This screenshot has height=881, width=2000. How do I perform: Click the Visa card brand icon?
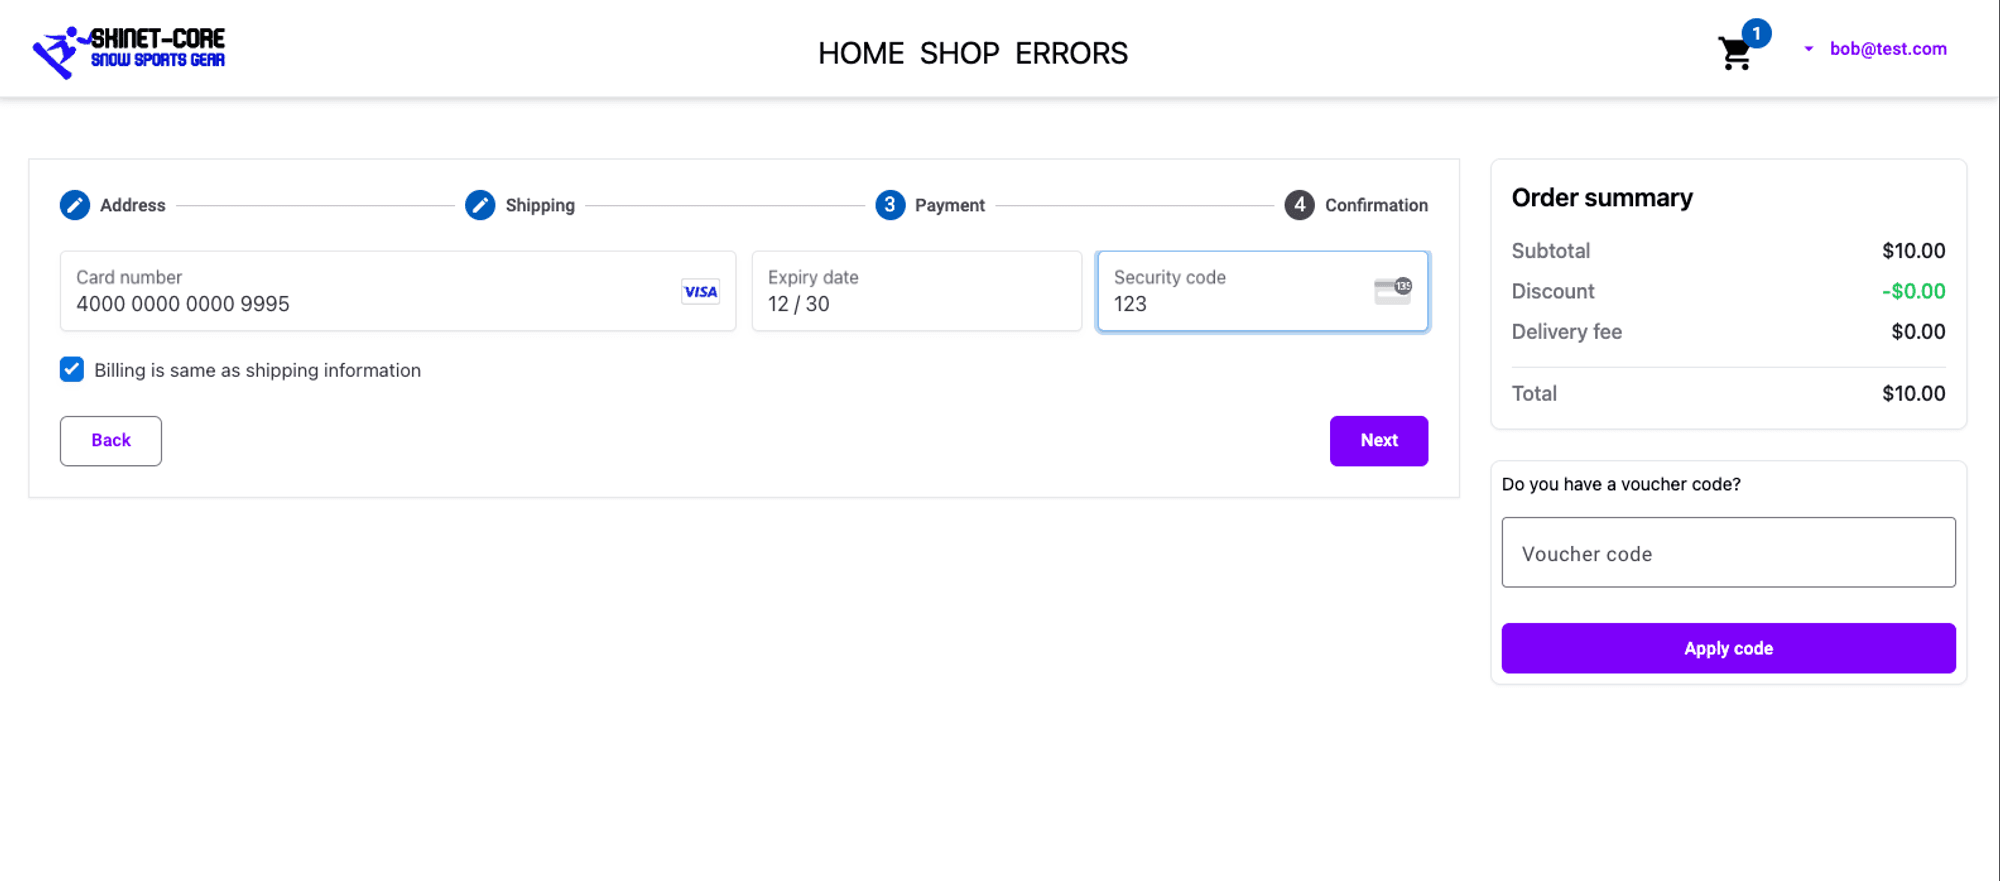[700, 292]
